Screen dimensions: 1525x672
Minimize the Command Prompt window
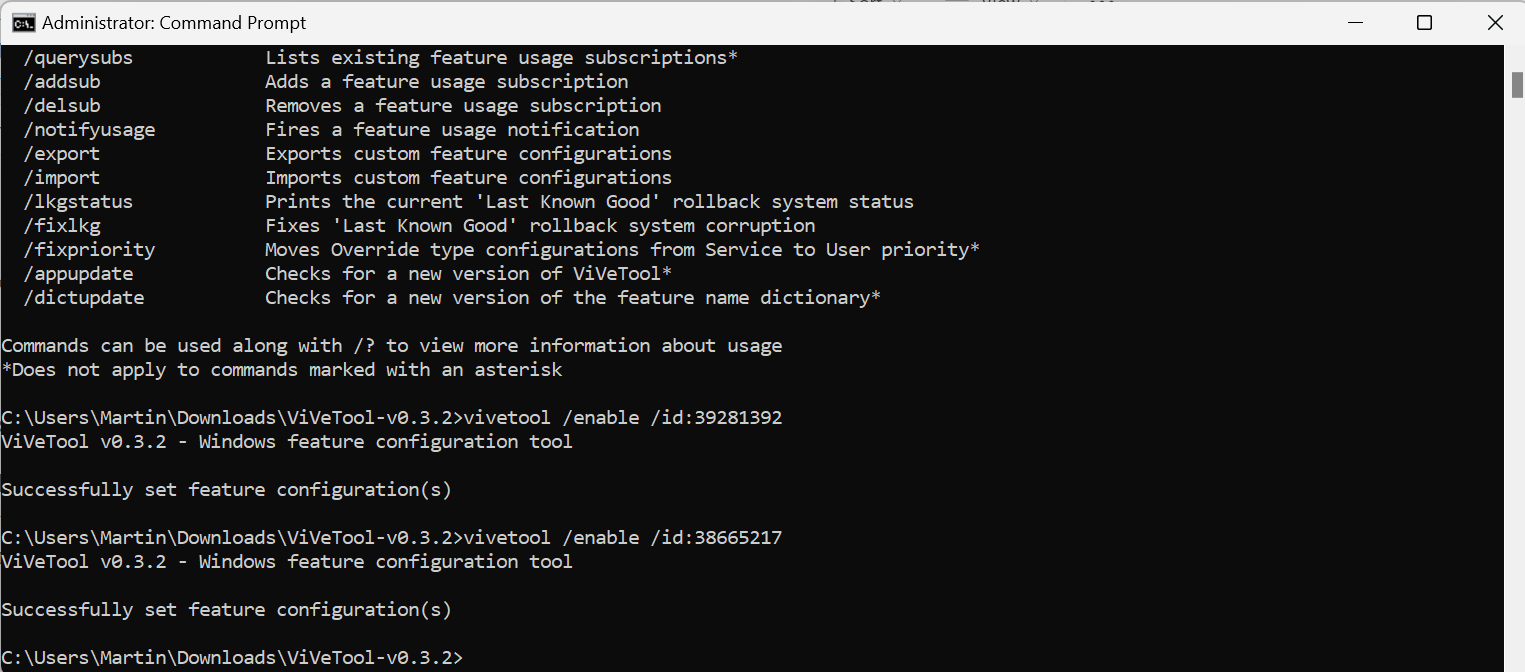(x=1356, y=22)
